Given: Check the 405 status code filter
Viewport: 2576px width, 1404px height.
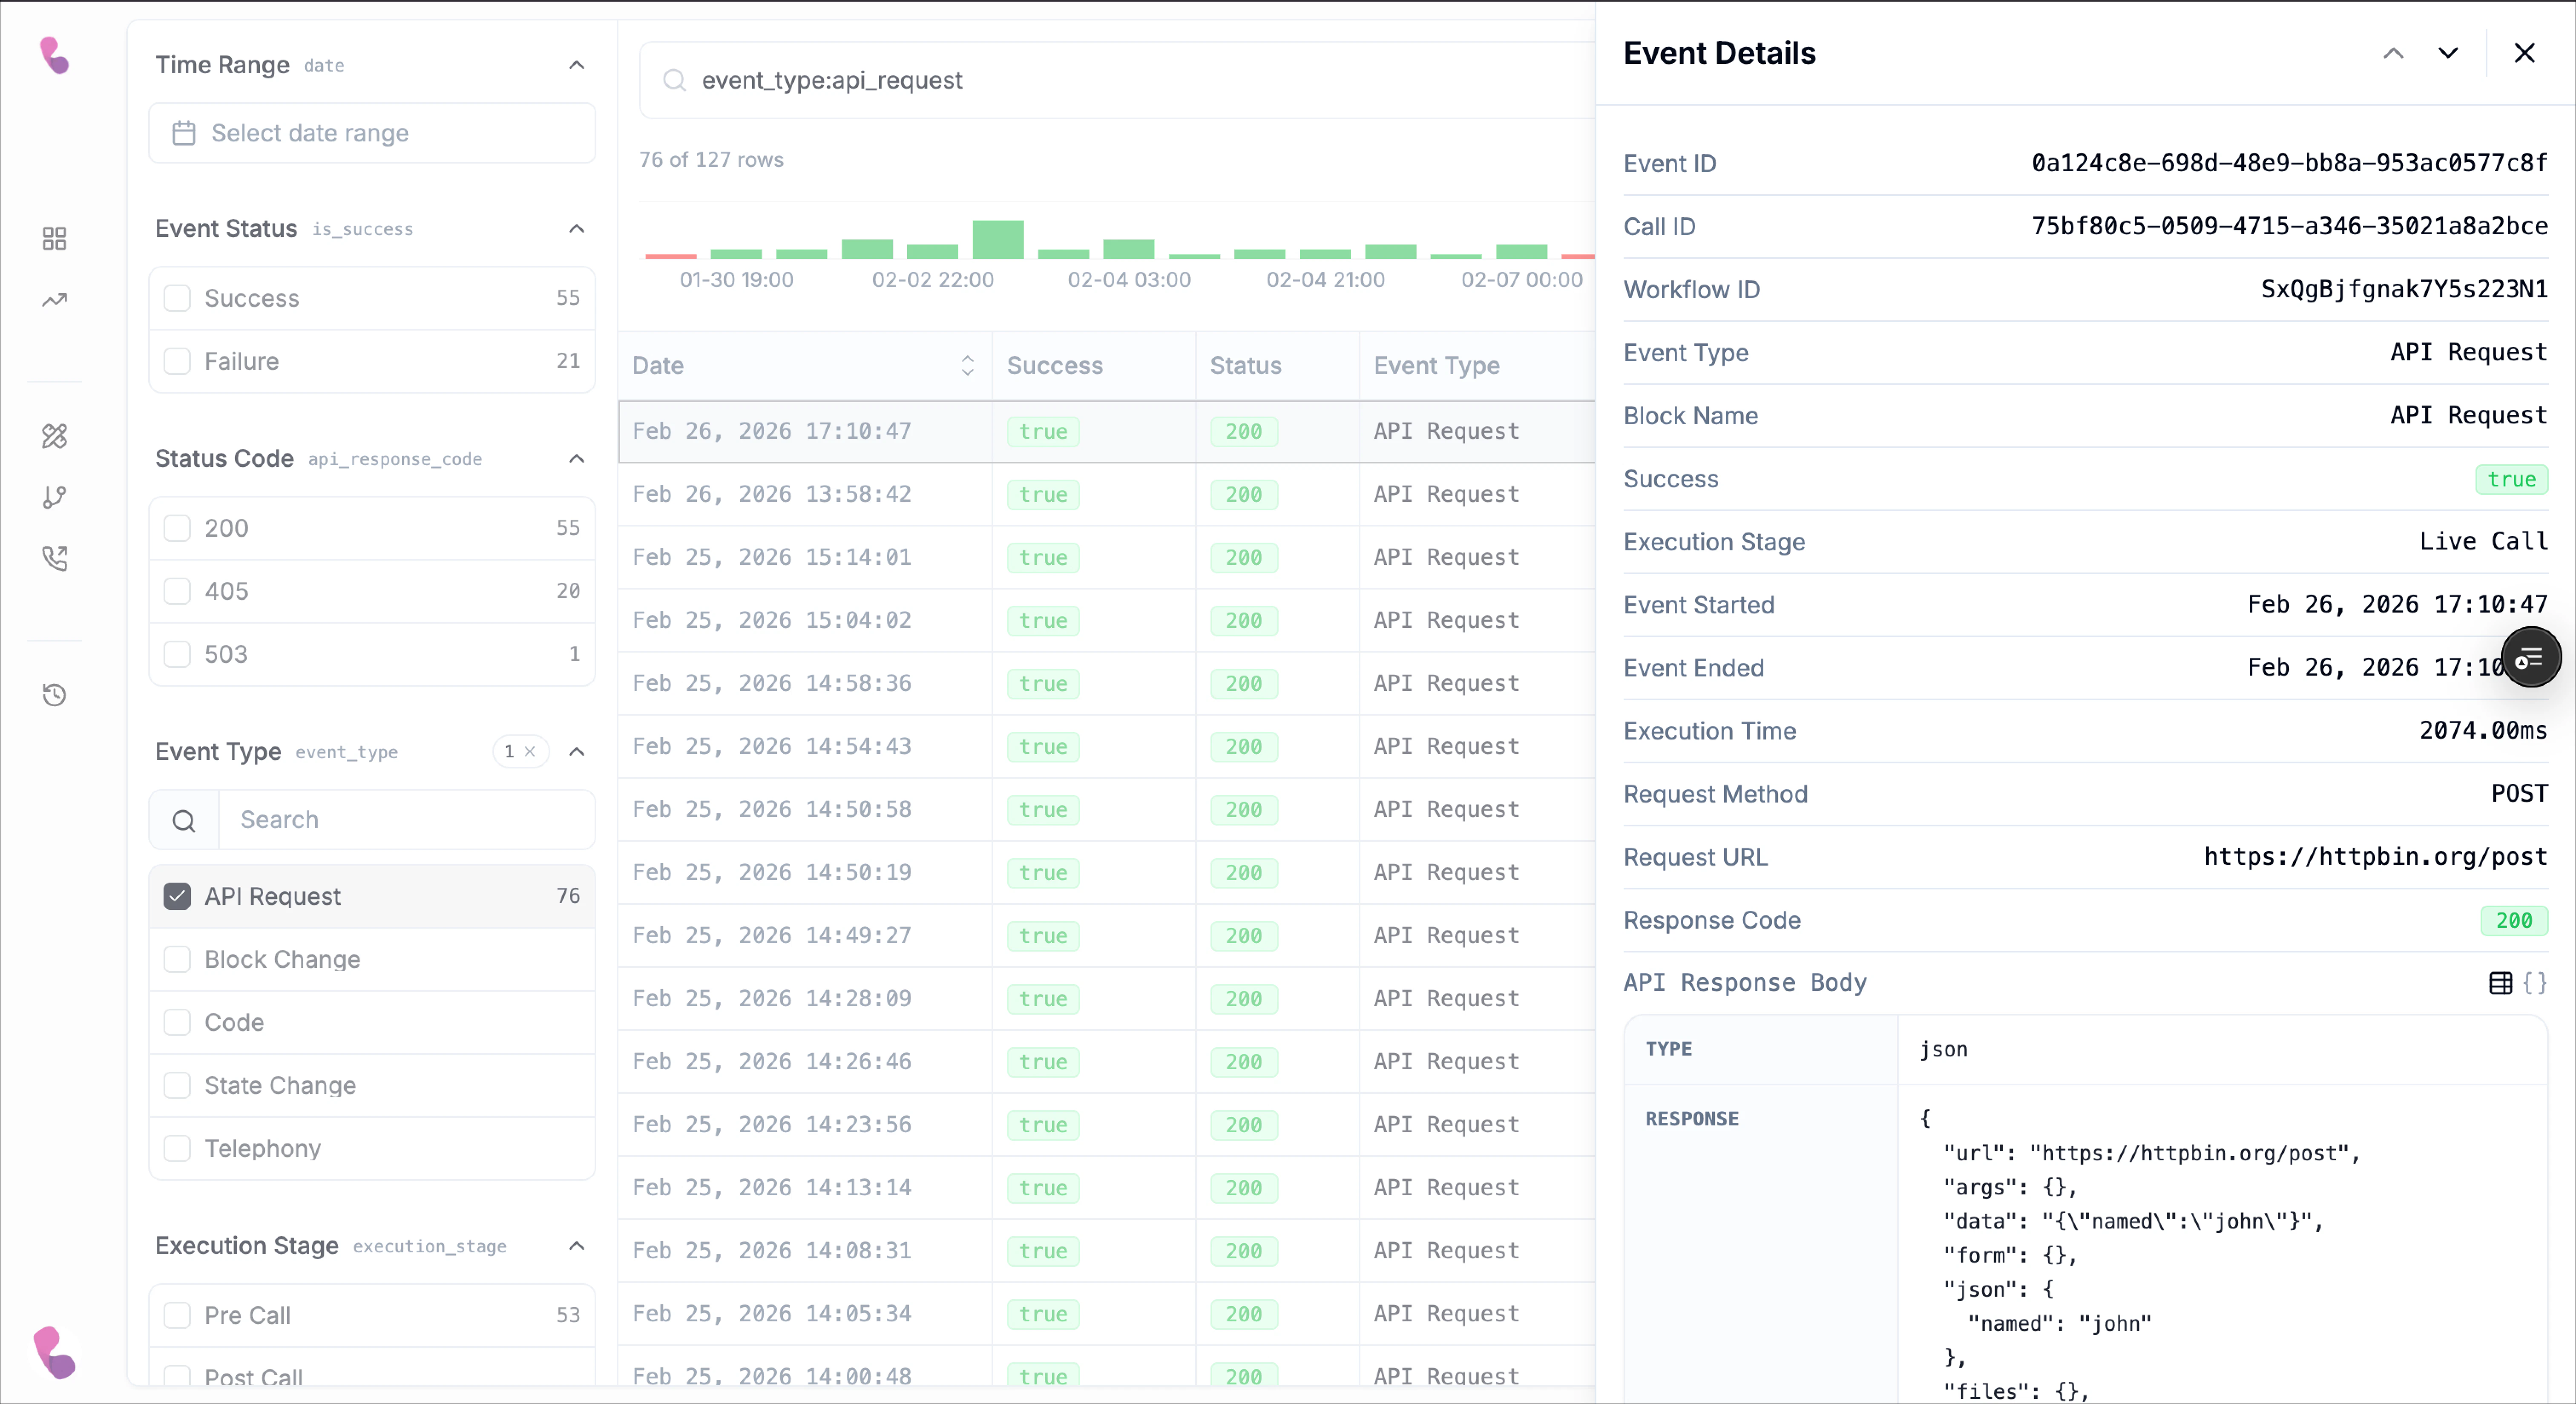Looking at the screenshot, I should pos(178,590).
